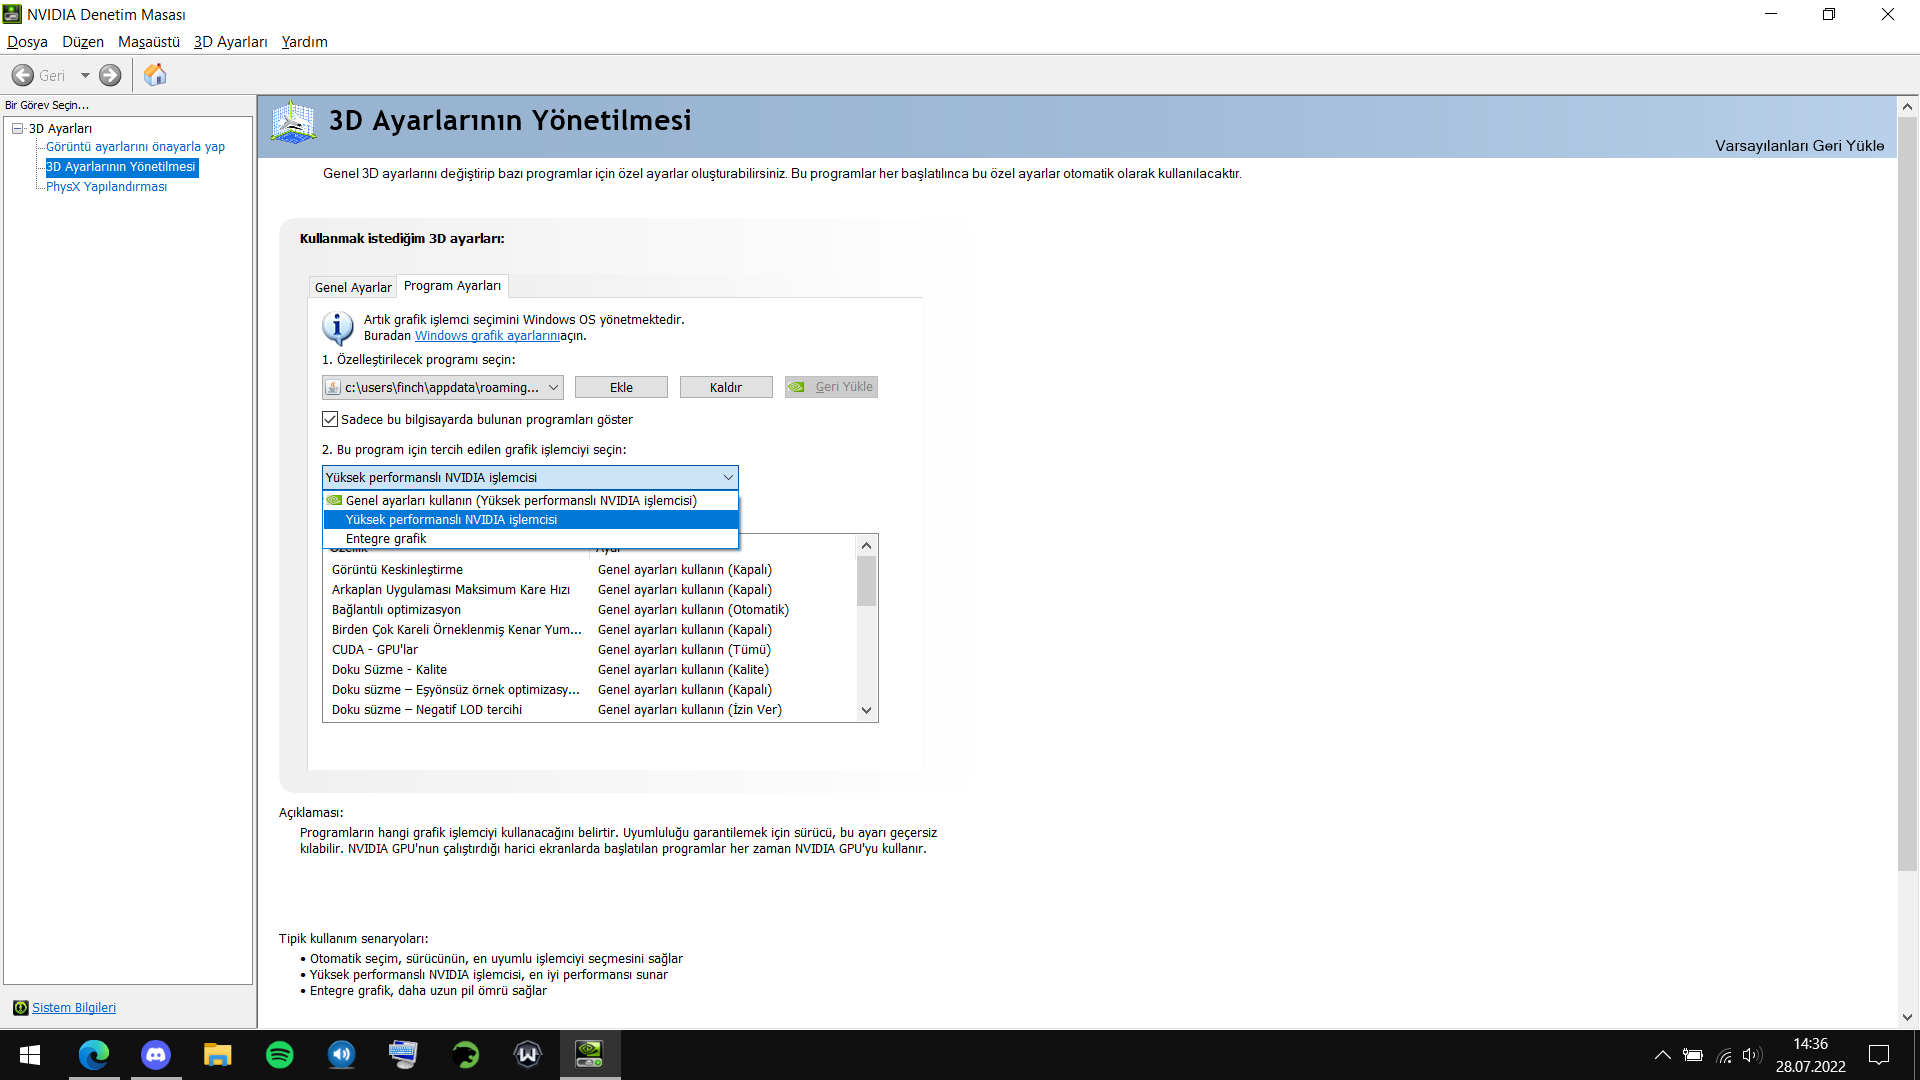Click the Home icon in toolbar
Screen dimensions: 1920x1080
(155, 75)
